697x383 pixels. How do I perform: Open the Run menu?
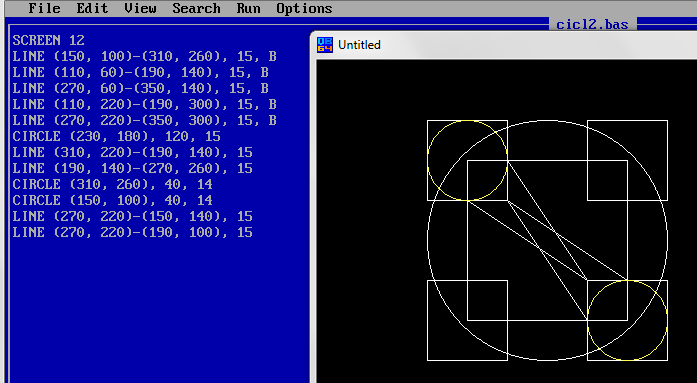click(x=248, y=8)
